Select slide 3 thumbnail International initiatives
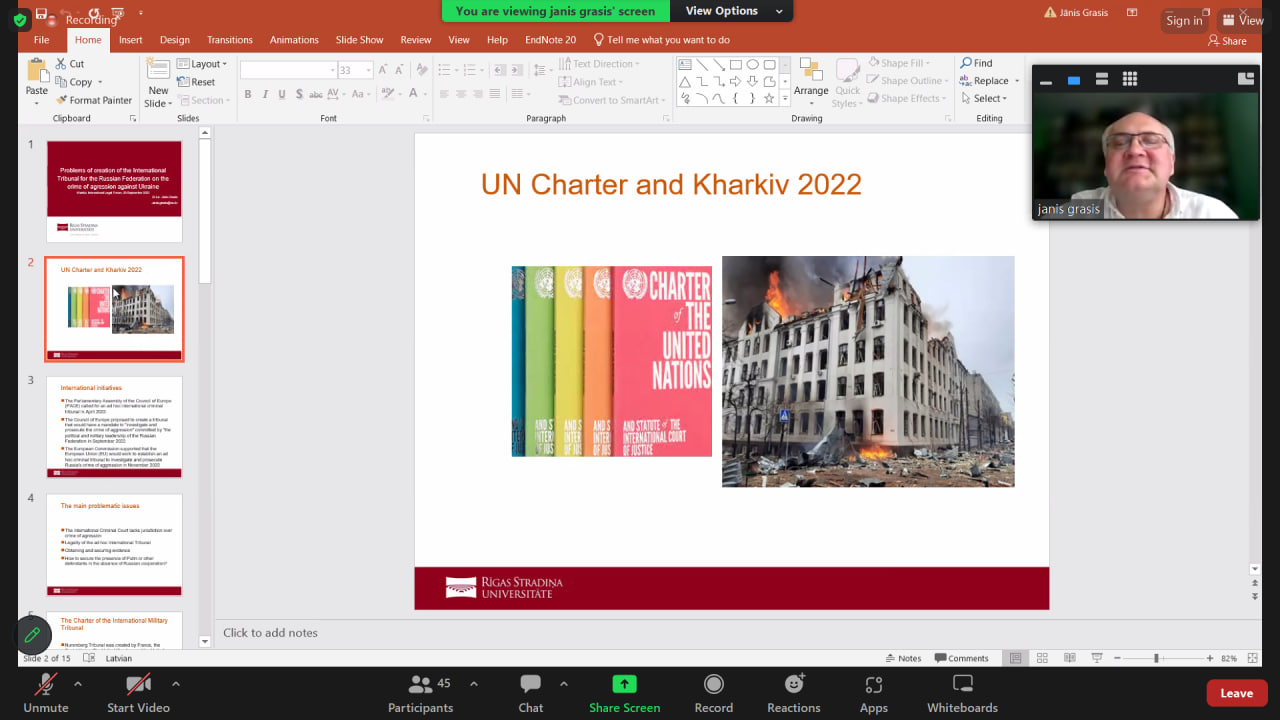The height and width of the screenshot is (720, 1280). [x=114, y=427]
